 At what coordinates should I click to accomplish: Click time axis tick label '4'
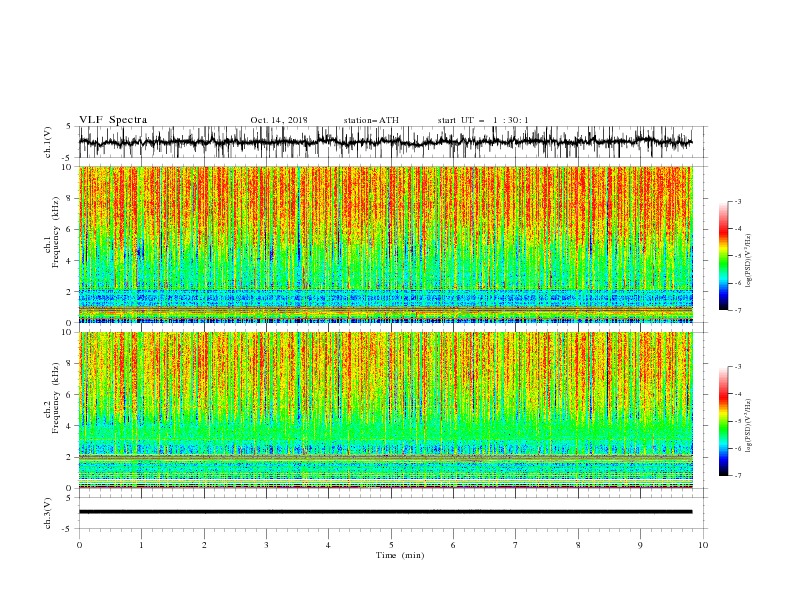coord(328,545)
